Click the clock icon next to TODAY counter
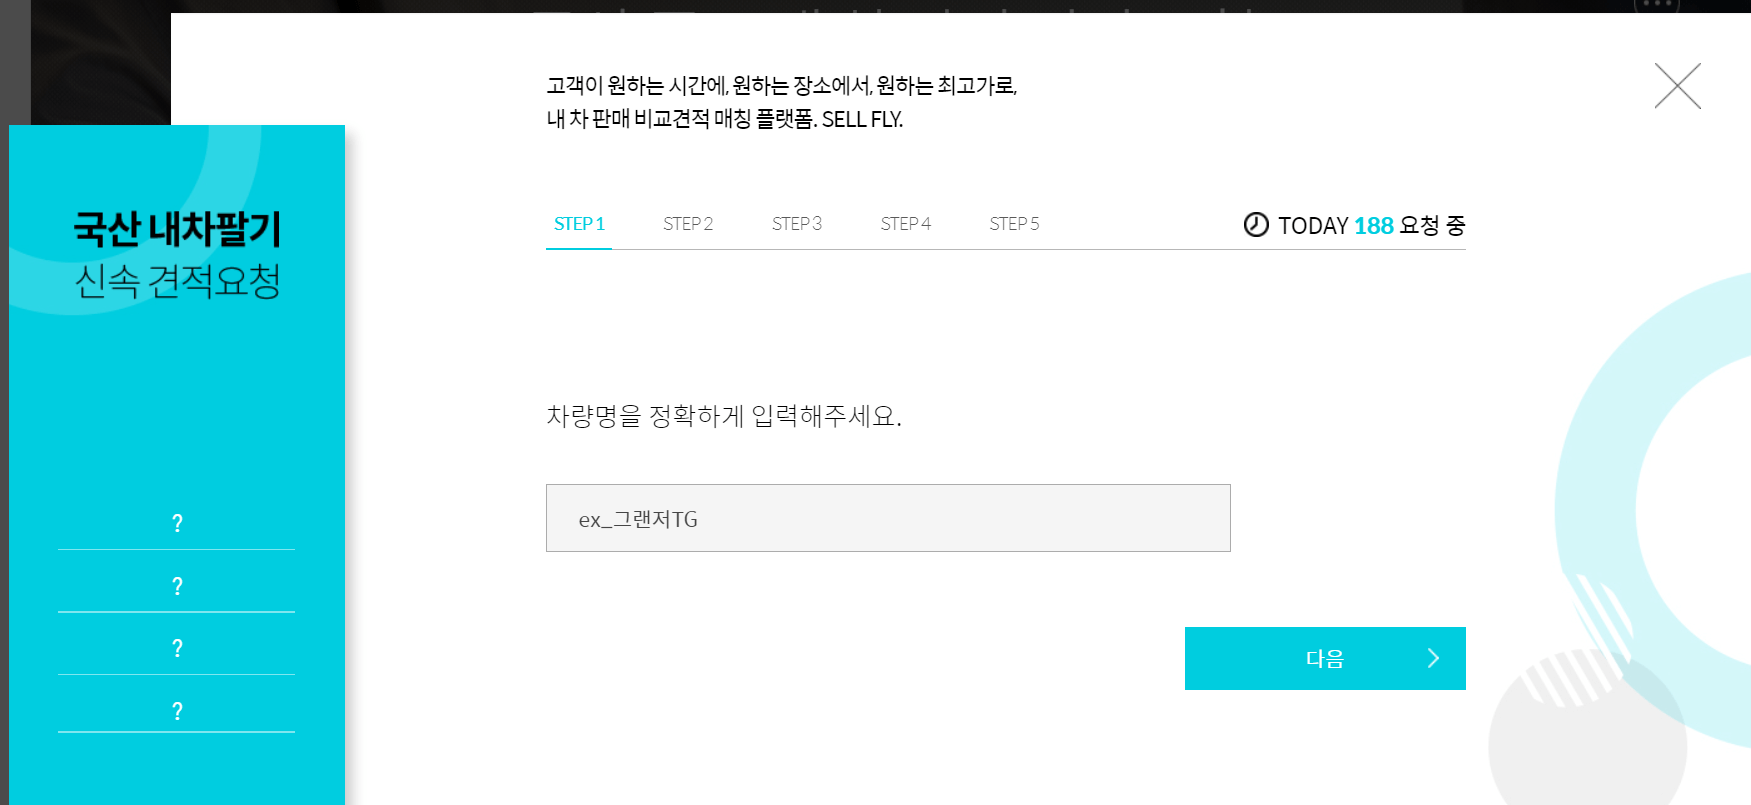Viewport: 1751px width, 805px height. tap(1257, 224)
